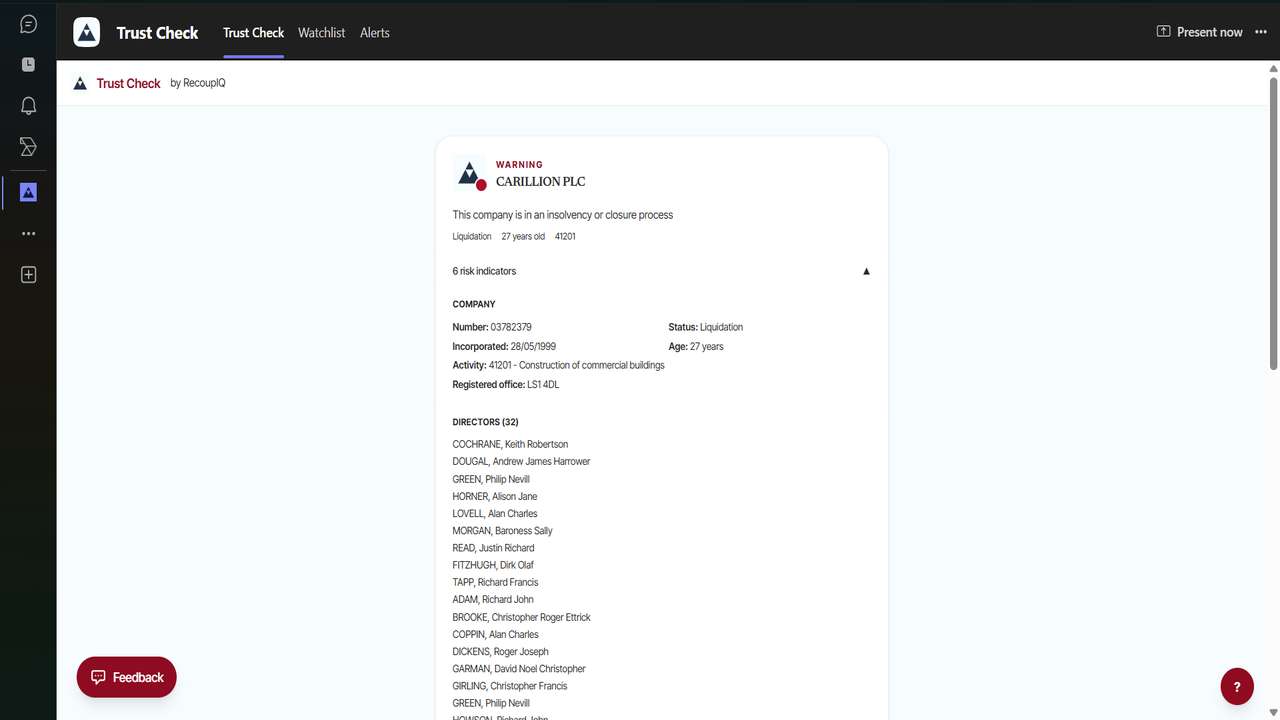Select director HORNER, Alison Jane
This screenshot has height=720, width=1280.
(495, 496)
